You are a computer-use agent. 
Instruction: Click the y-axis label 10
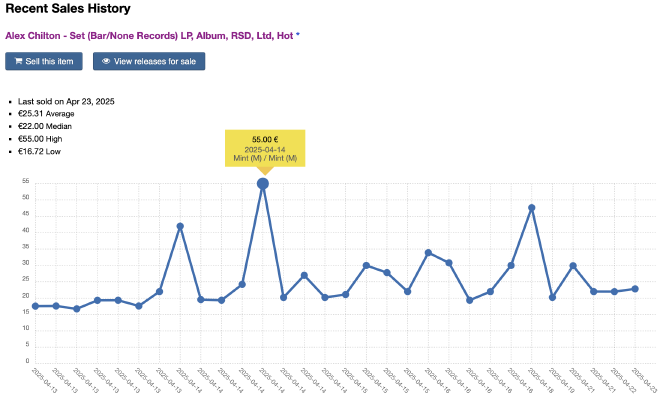[26, 328]
